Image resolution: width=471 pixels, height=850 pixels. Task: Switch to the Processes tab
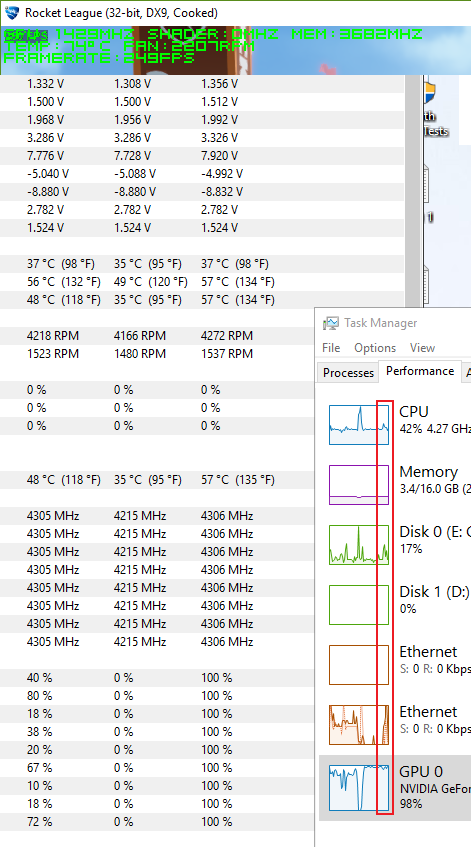348,372
